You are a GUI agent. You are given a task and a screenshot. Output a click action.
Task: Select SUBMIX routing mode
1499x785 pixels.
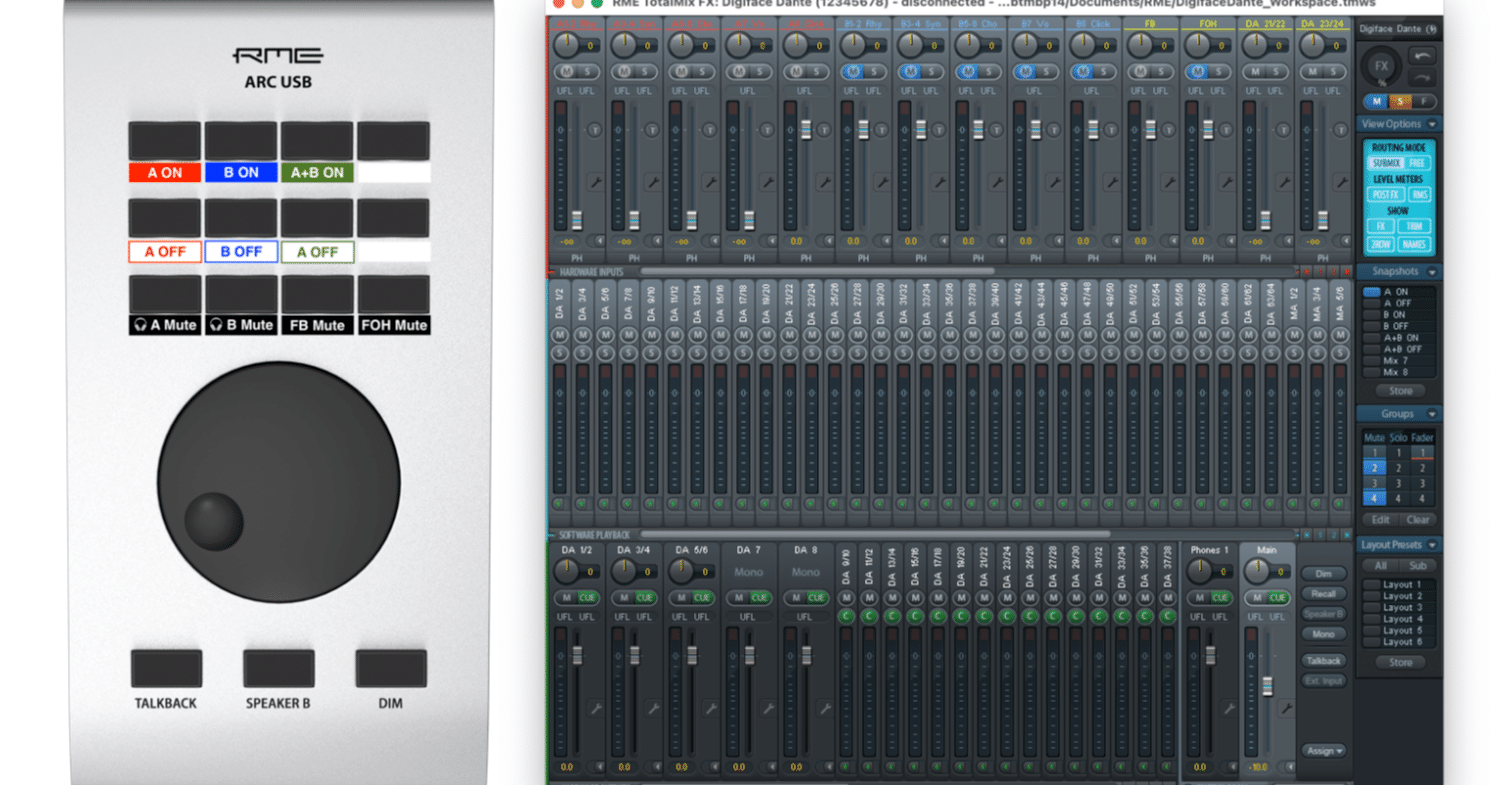(1386, 163)
